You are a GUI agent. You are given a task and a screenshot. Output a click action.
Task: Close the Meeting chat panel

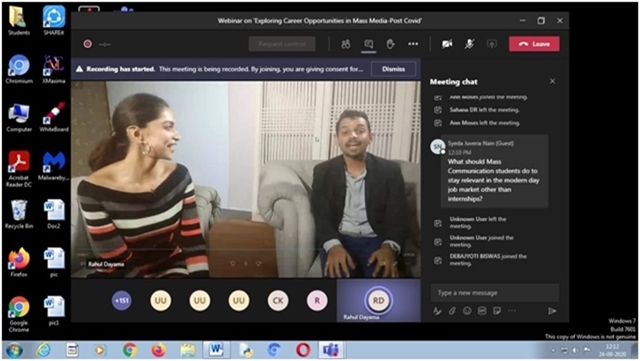pyautogui.click(x=552, y=81)
